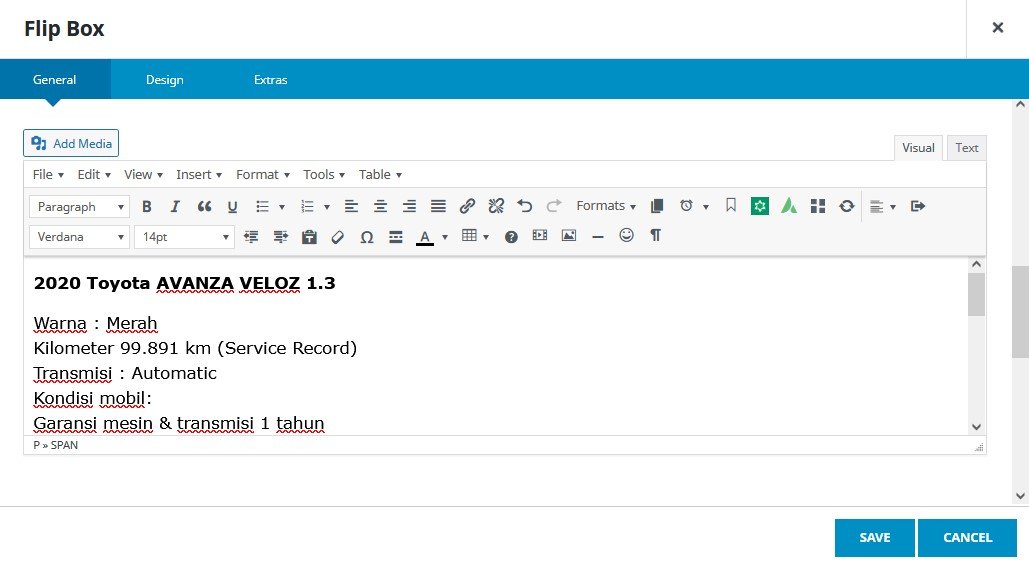The width and height of the screenshot is (1029, 566).
Task: Toggle bold formatting in the editor
Action: [x=147, y=207]
